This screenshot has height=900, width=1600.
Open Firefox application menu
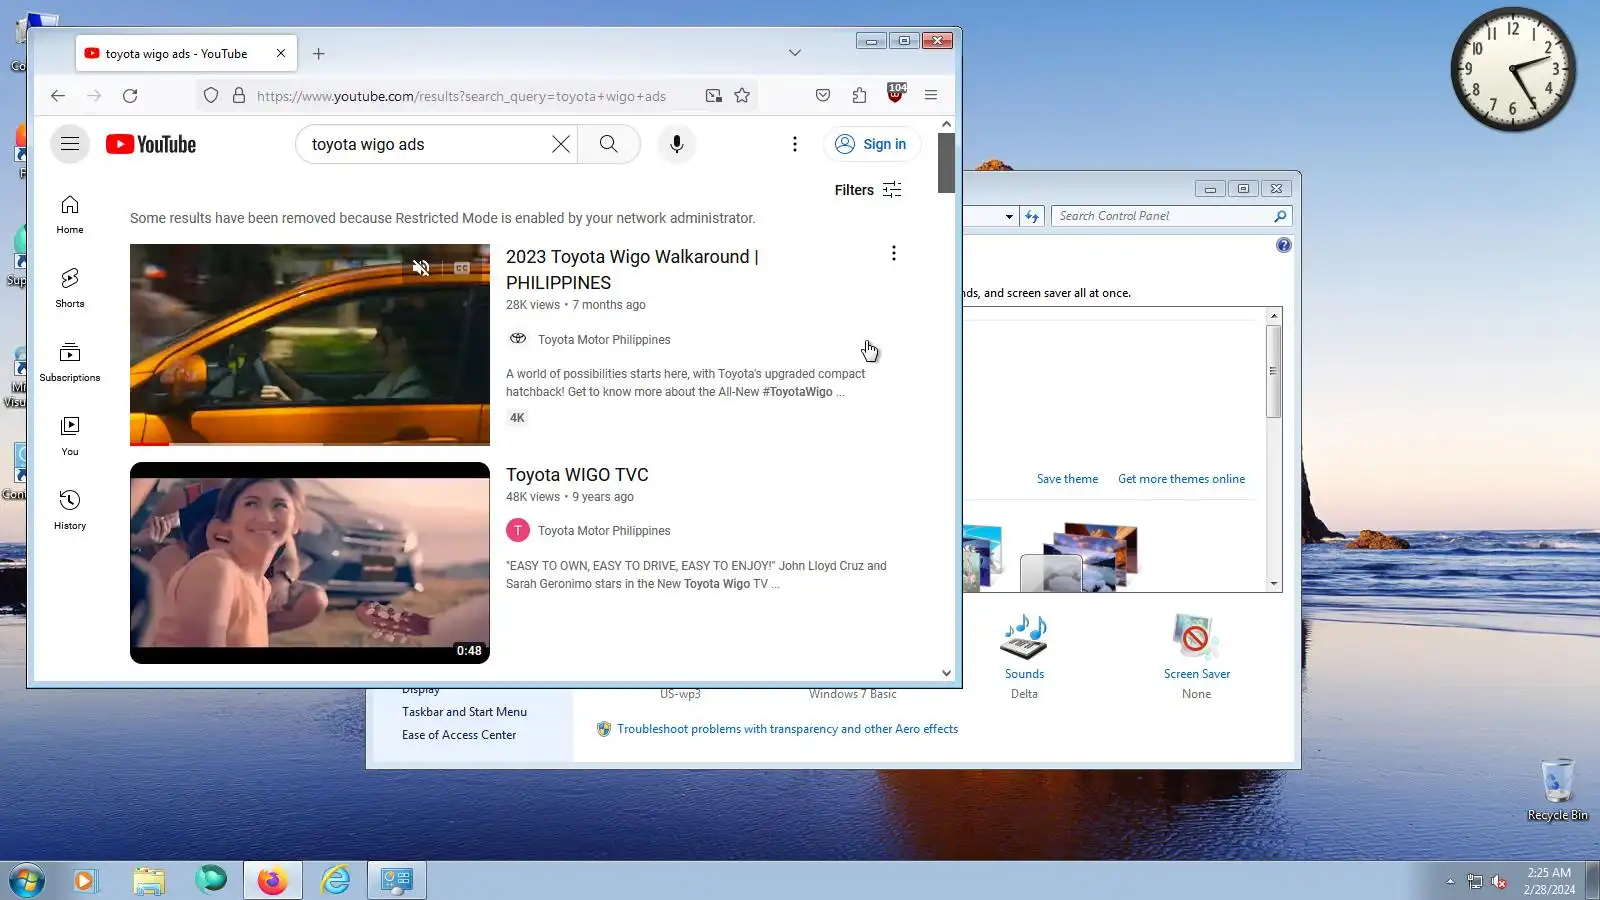(x=931, y=96)
